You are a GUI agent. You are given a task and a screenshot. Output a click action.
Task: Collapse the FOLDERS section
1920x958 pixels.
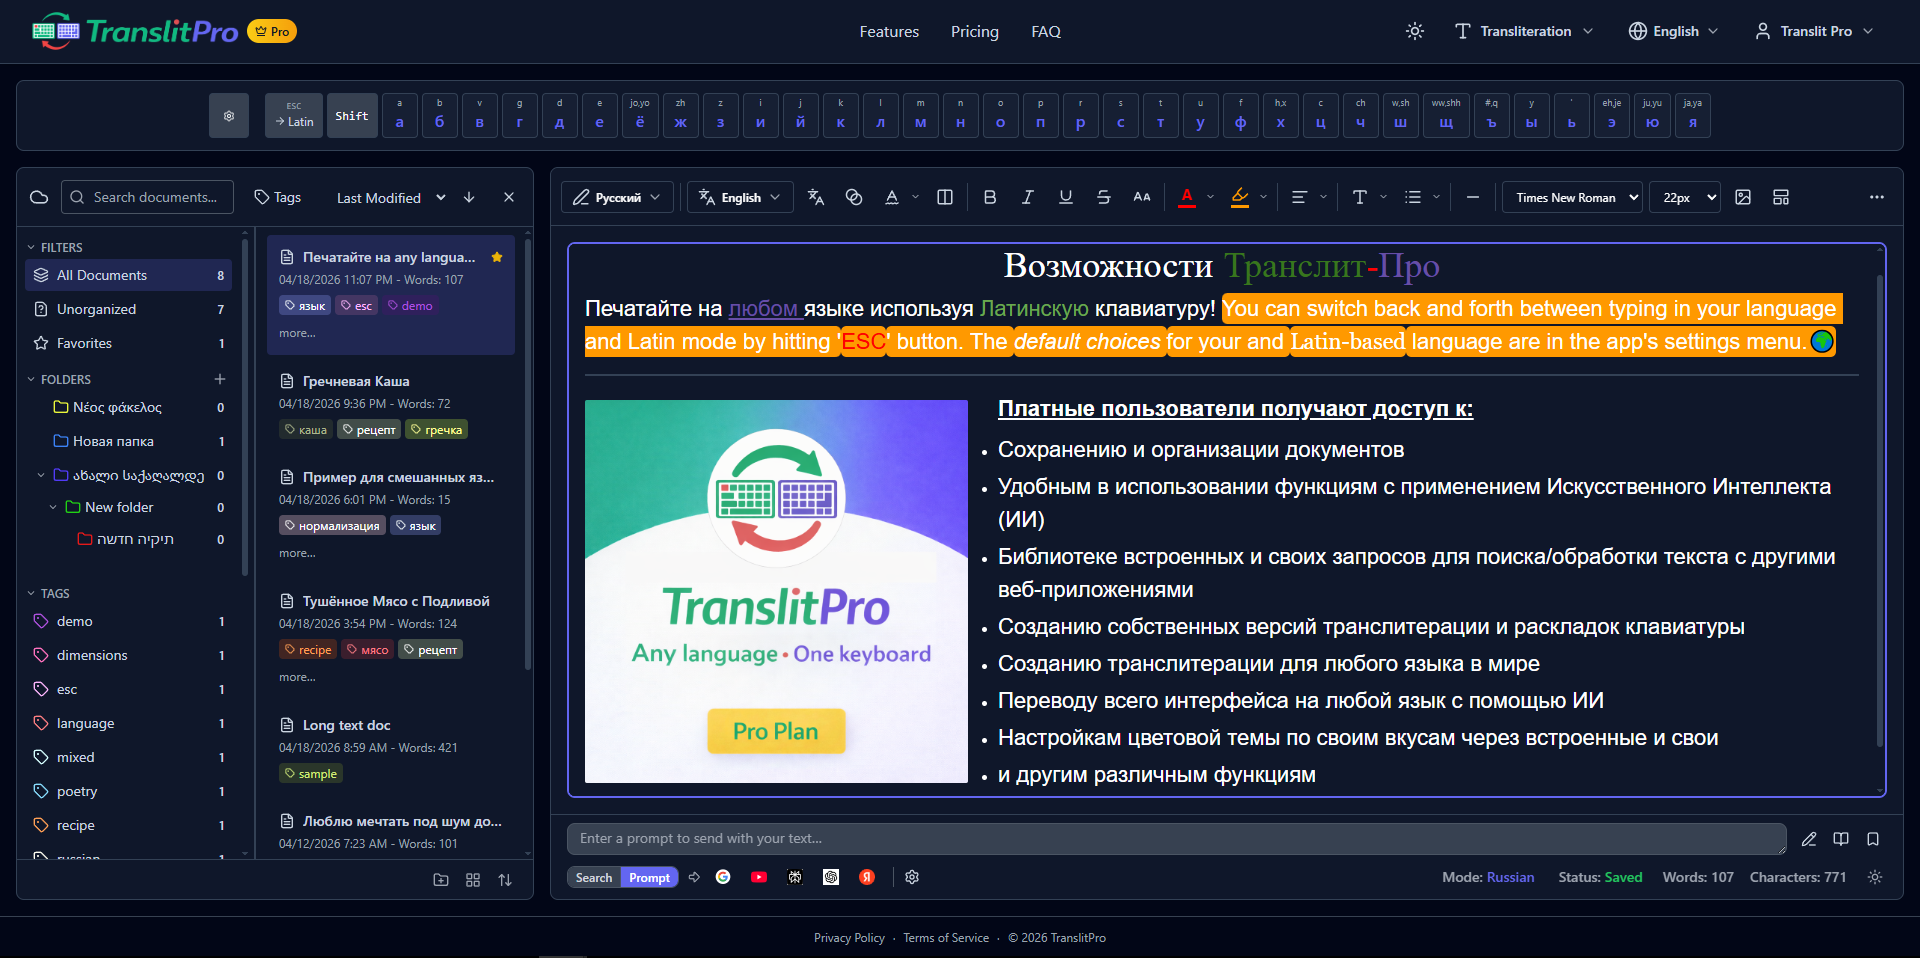pyautogui.click(x=31, y=380)
